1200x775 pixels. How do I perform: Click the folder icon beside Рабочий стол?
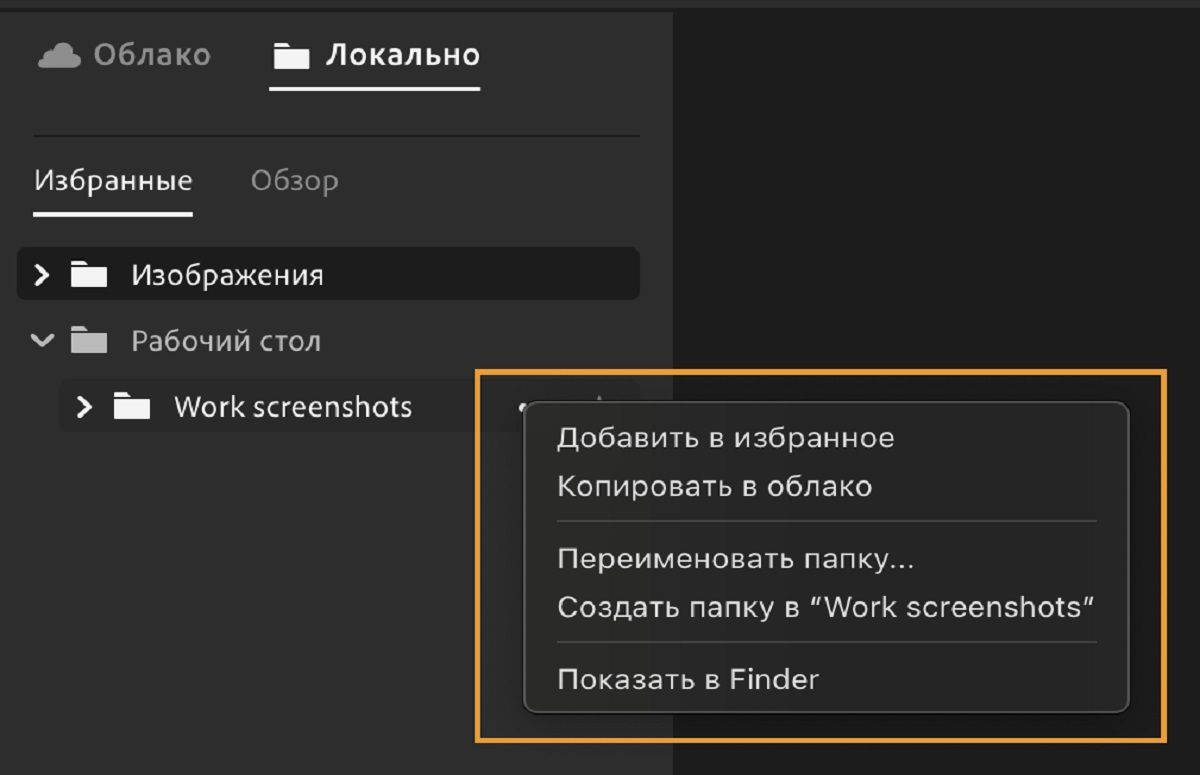[88, 340]
